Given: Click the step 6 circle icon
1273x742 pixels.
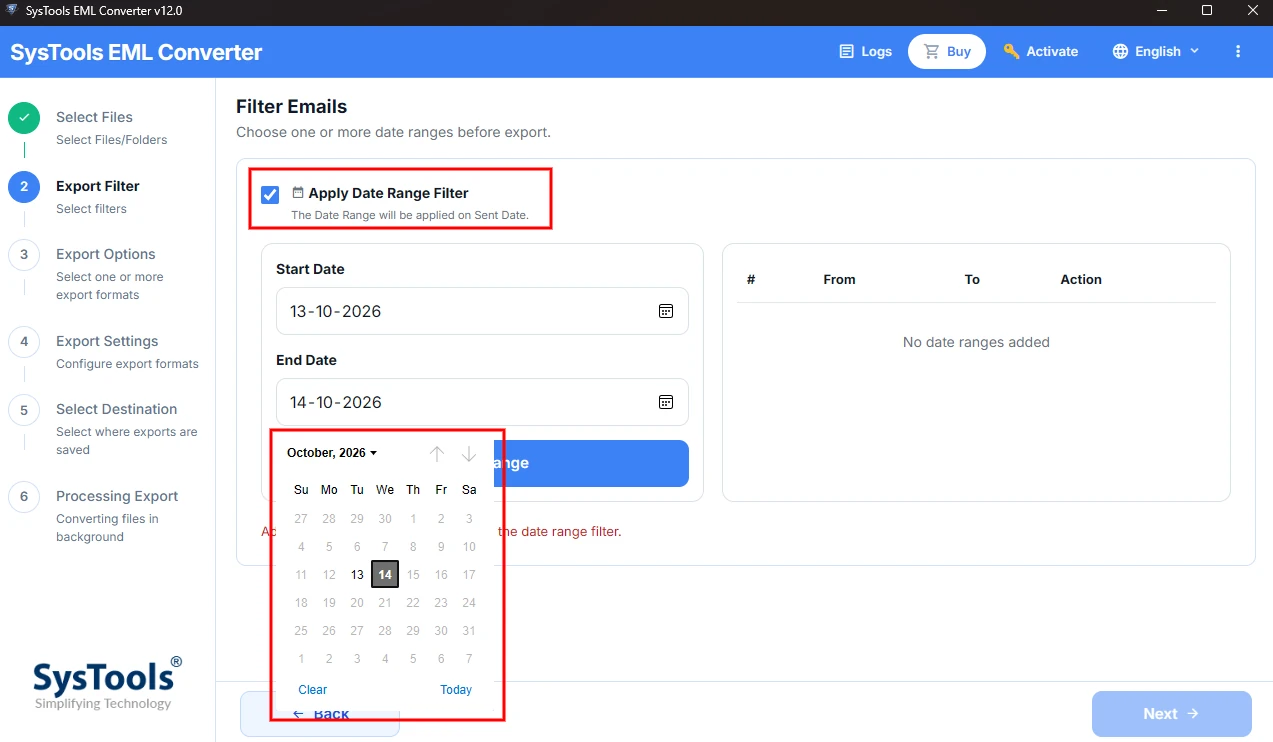Looking at the screenshot, I should click(24, 497).
